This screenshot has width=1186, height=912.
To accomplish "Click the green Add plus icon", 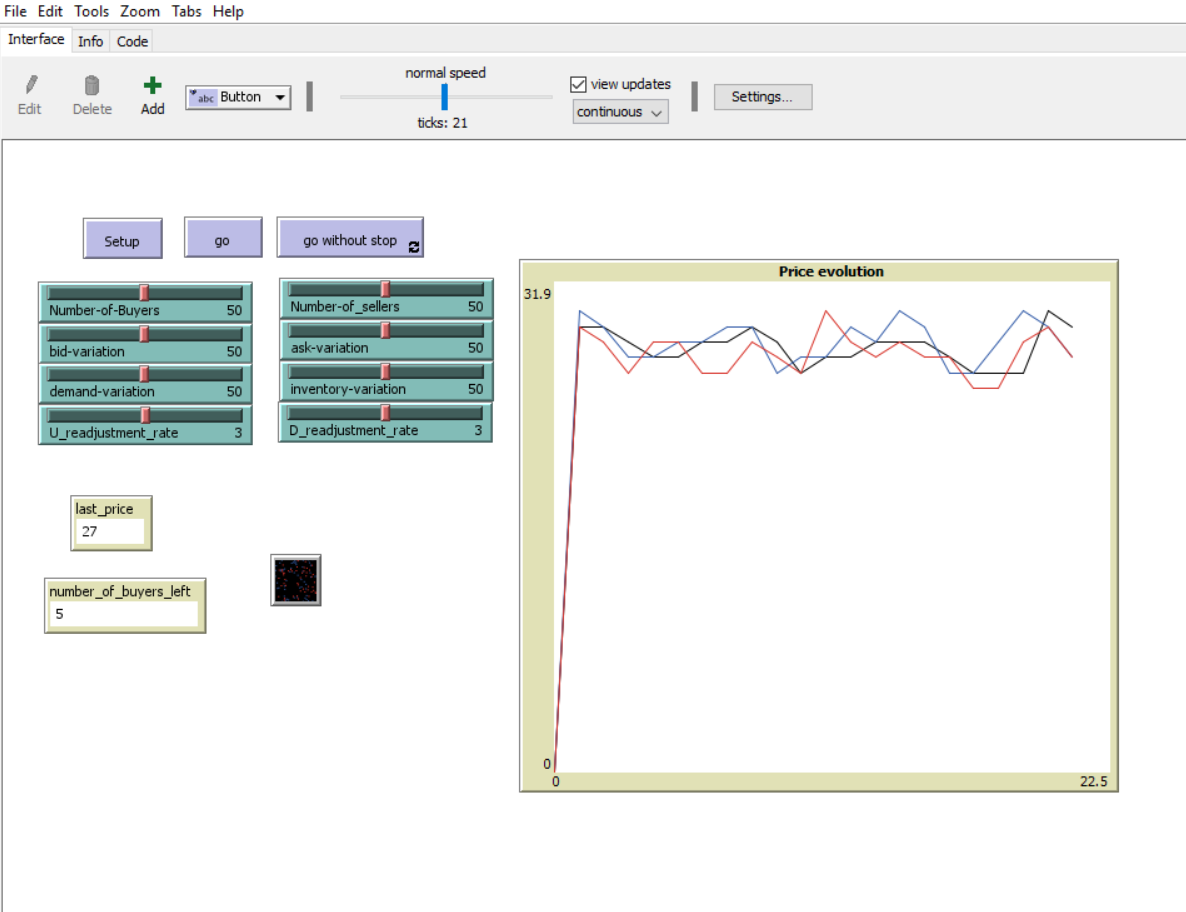I will pos(152,87).
